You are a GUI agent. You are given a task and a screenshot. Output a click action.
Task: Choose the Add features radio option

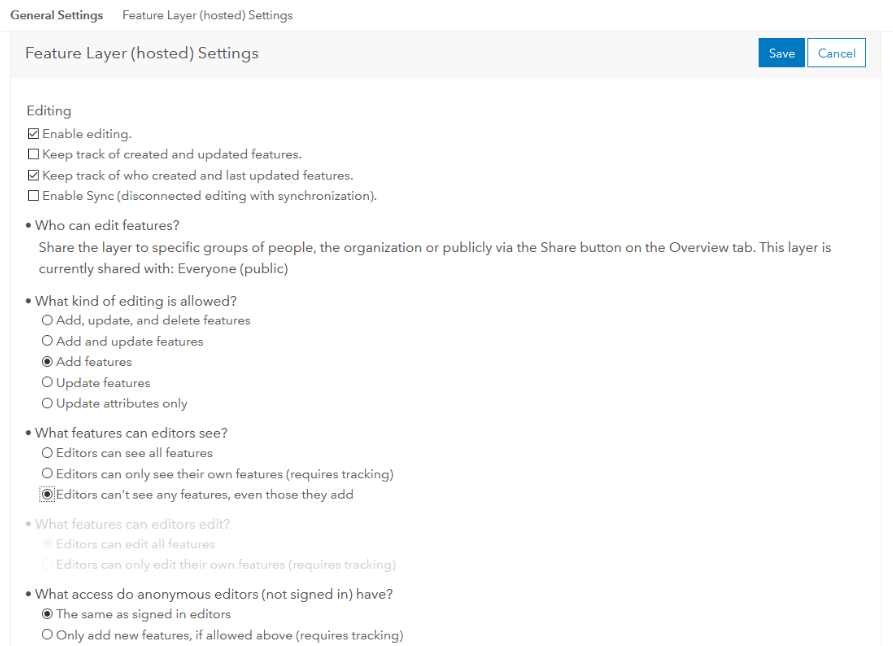point(47,362)
